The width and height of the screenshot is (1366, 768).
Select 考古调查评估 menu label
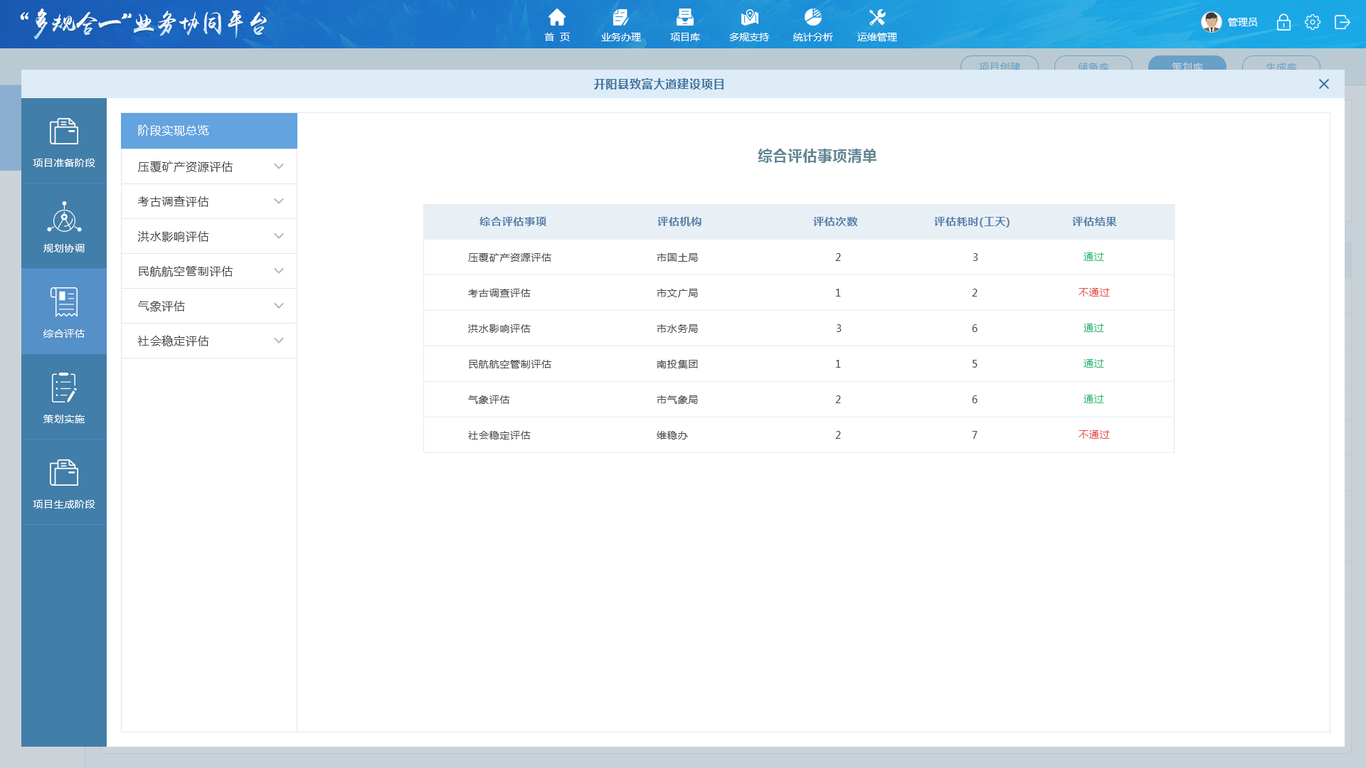173,202
